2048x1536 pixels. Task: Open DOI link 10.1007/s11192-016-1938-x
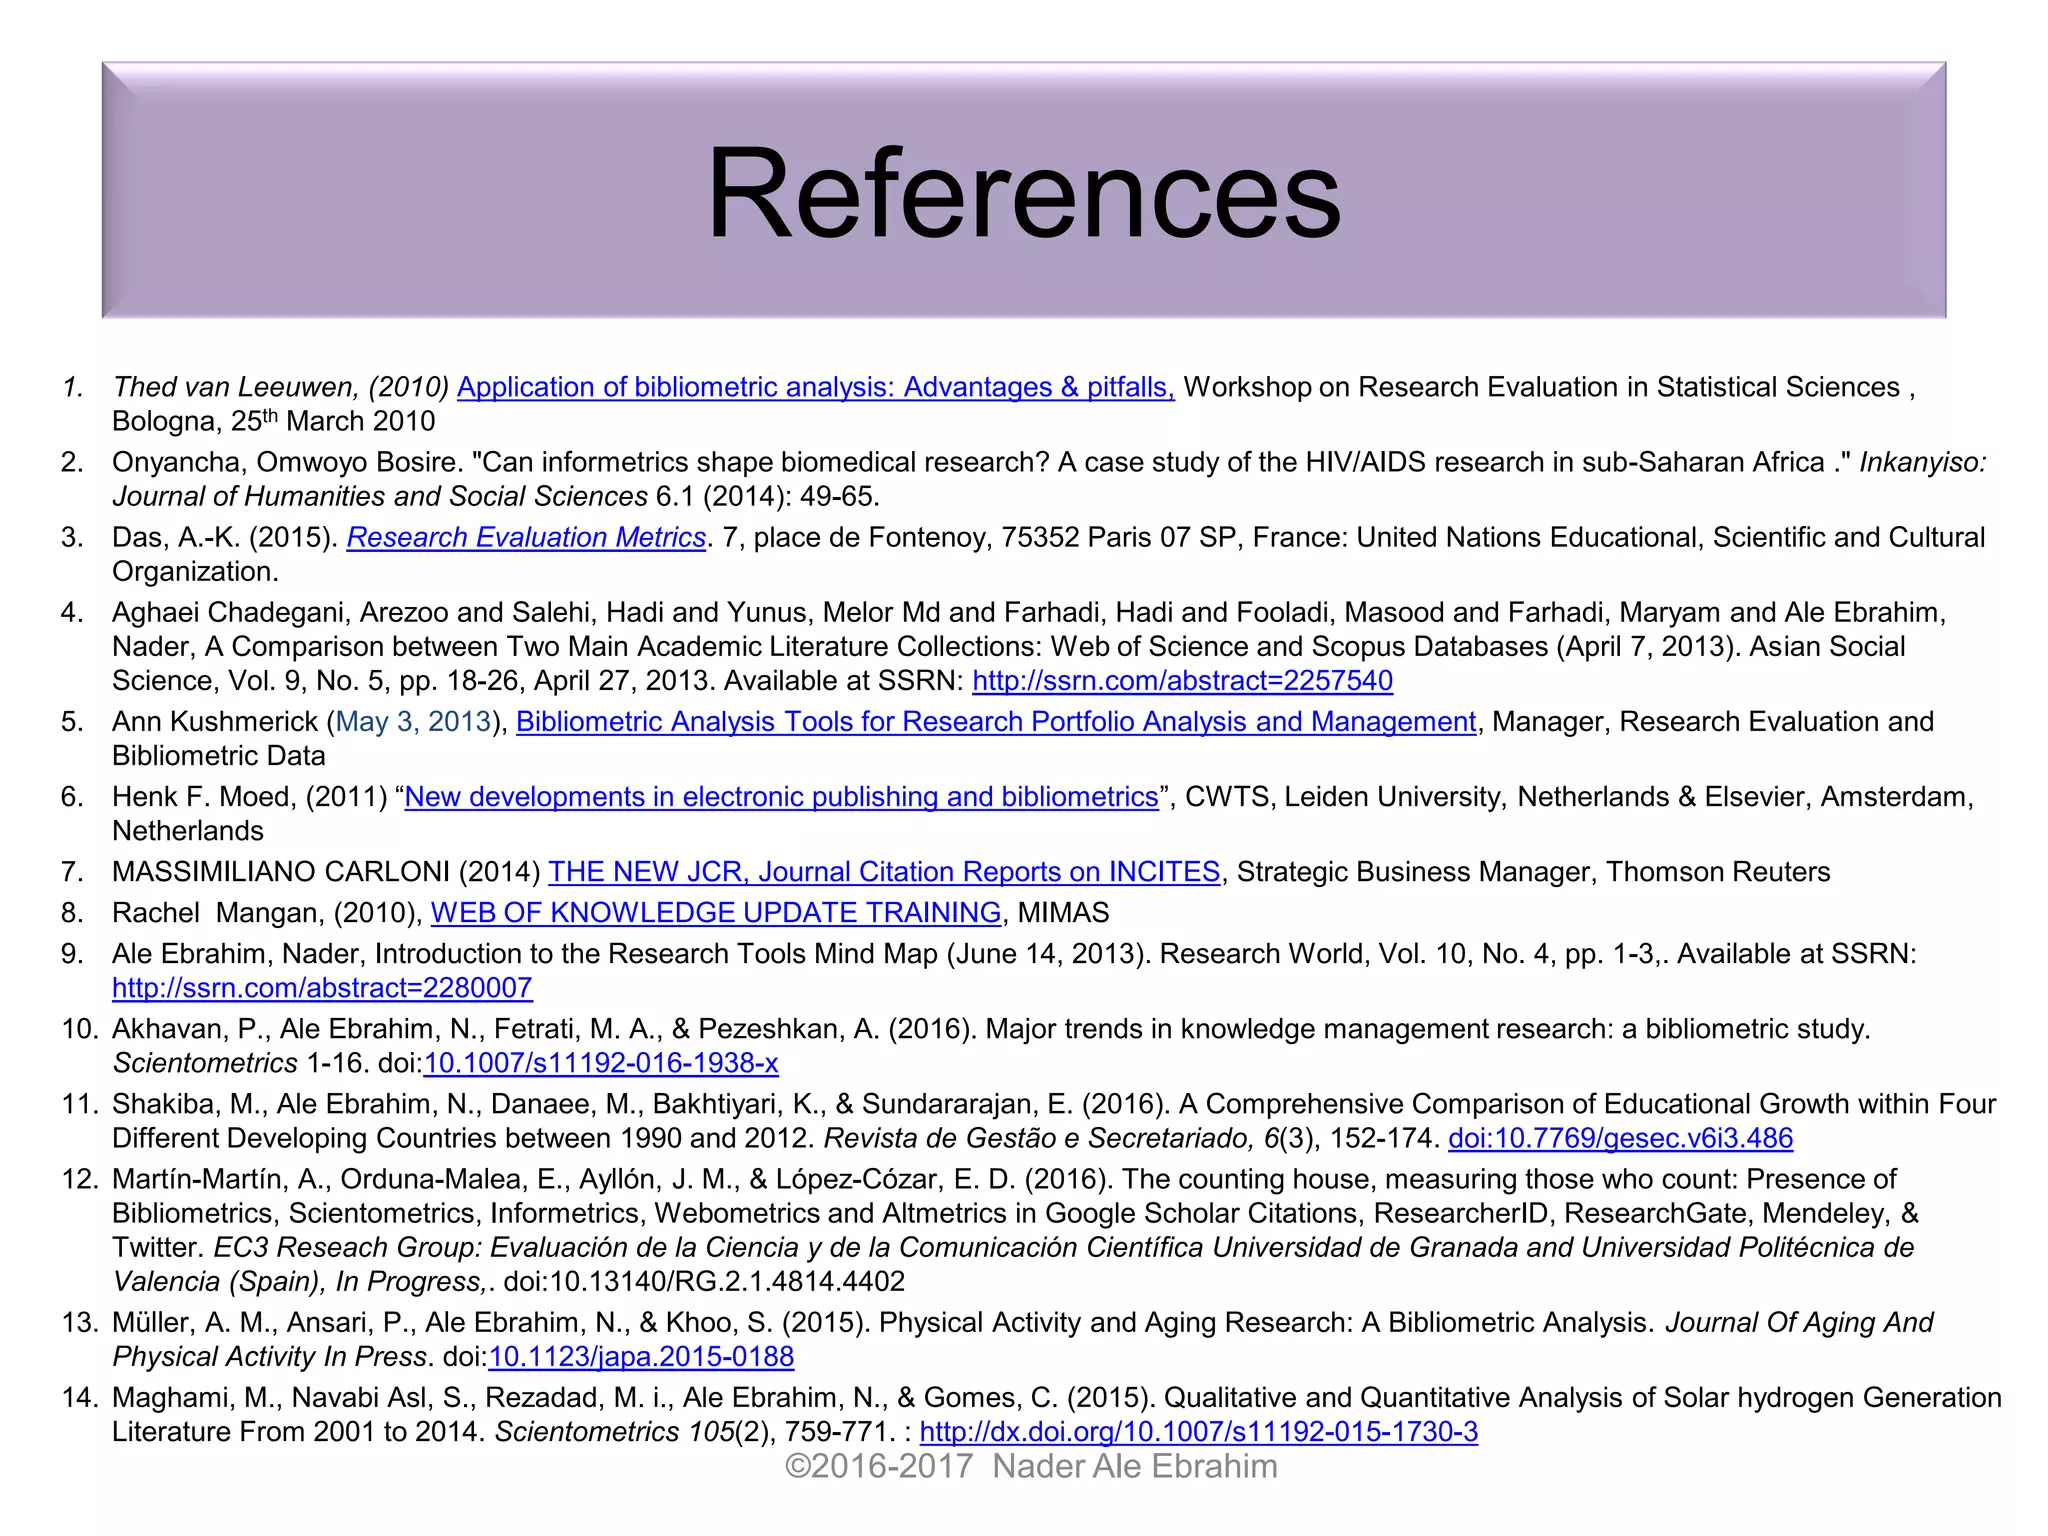click(x=601, y=1062)
